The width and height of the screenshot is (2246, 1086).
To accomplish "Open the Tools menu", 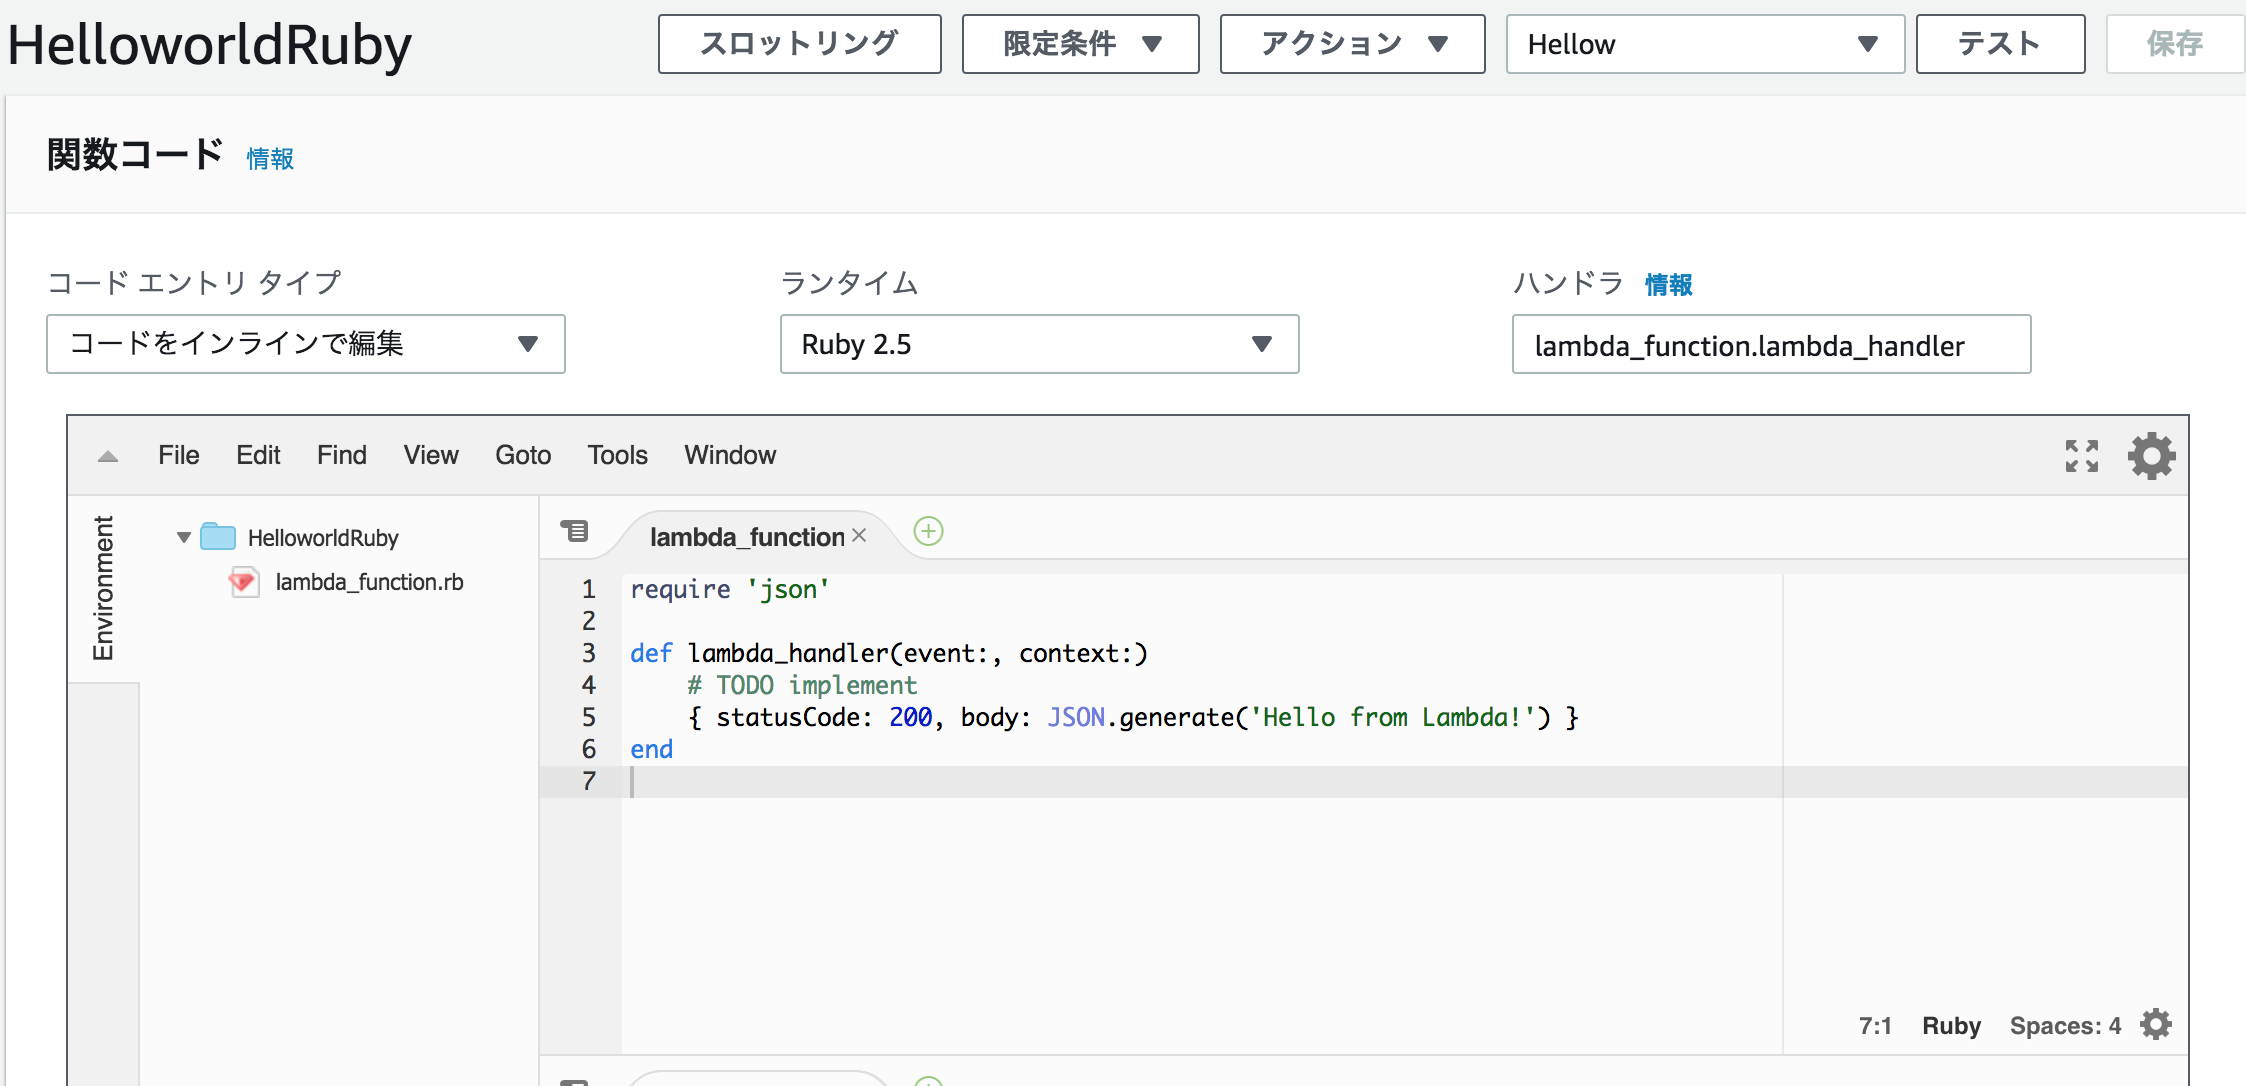I will coord(617,455).
